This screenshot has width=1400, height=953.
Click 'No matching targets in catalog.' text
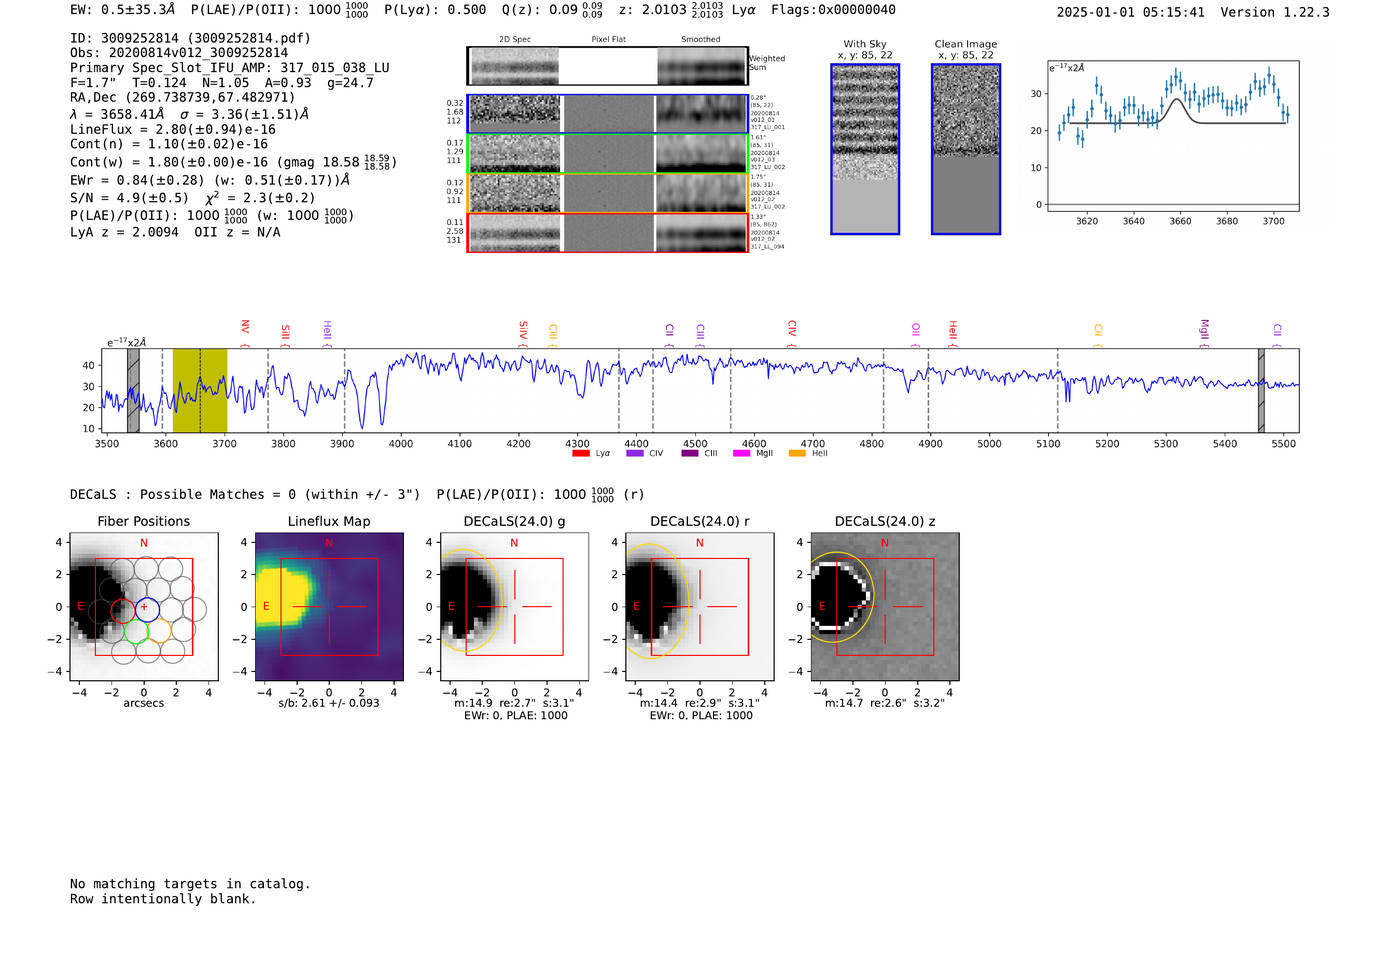coord(190,884)
